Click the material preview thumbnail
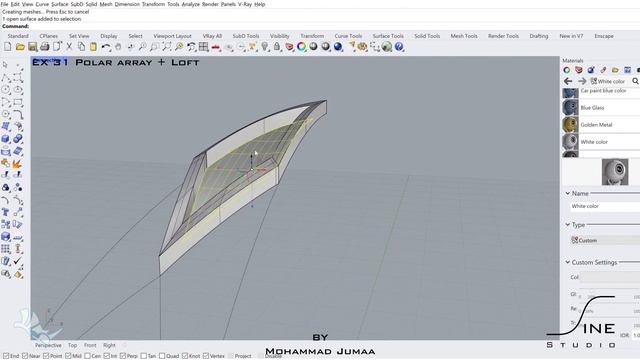Screen dimensions: 640x360 coord(615,172)
